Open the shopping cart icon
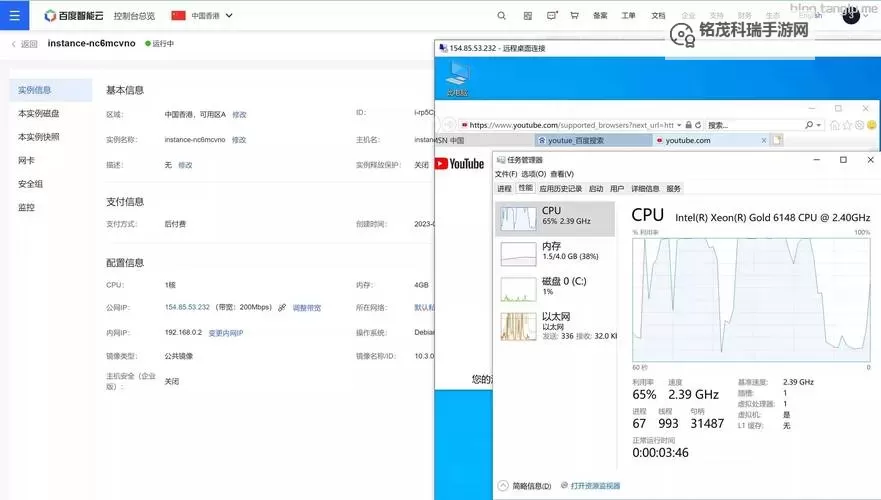This screenshot has height=500, width=881. [574, 16]
